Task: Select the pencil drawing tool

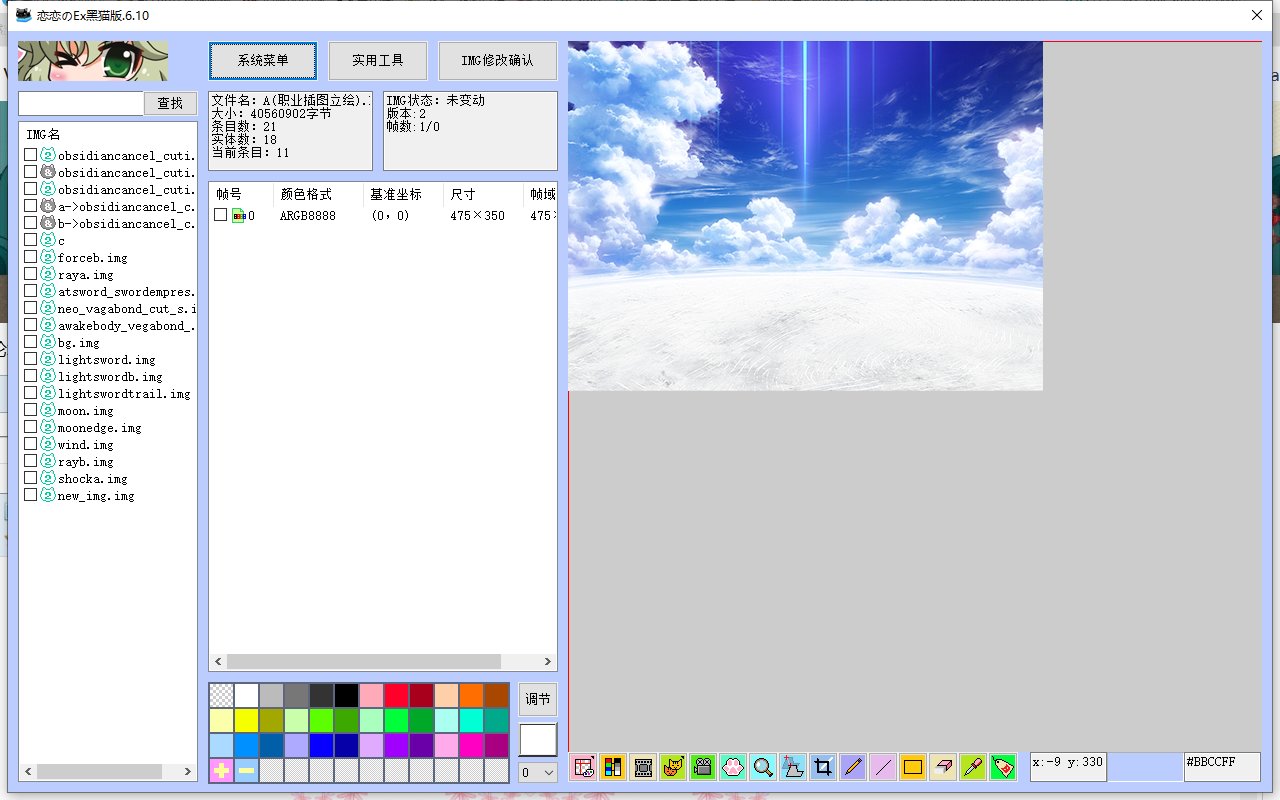Action: 853,767
